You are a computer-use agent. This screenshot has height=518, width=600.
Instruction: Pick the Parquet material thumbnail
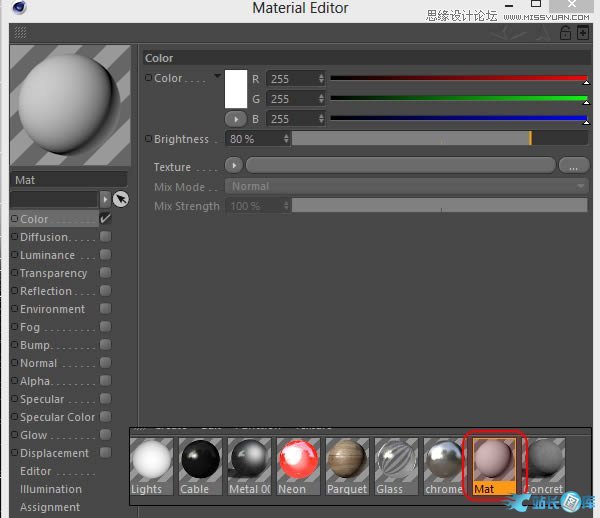(x=347, y=466)
